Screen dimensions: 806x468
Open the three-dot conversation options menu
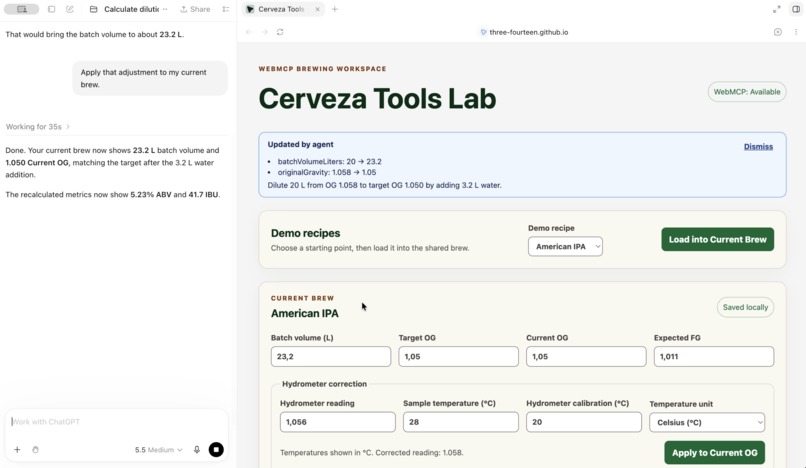(165, 9)
